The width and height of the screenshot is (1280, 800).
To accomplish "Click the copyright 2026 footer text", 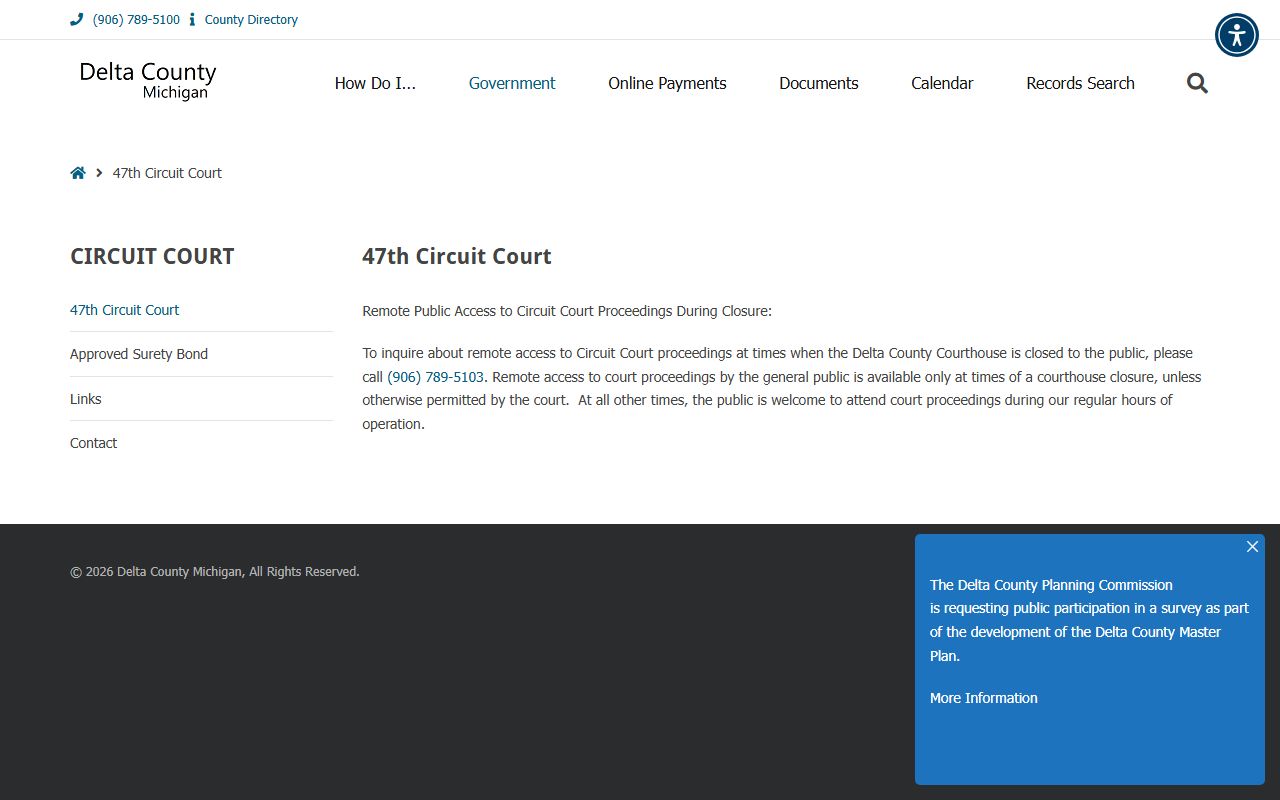I will click(215, 572).
